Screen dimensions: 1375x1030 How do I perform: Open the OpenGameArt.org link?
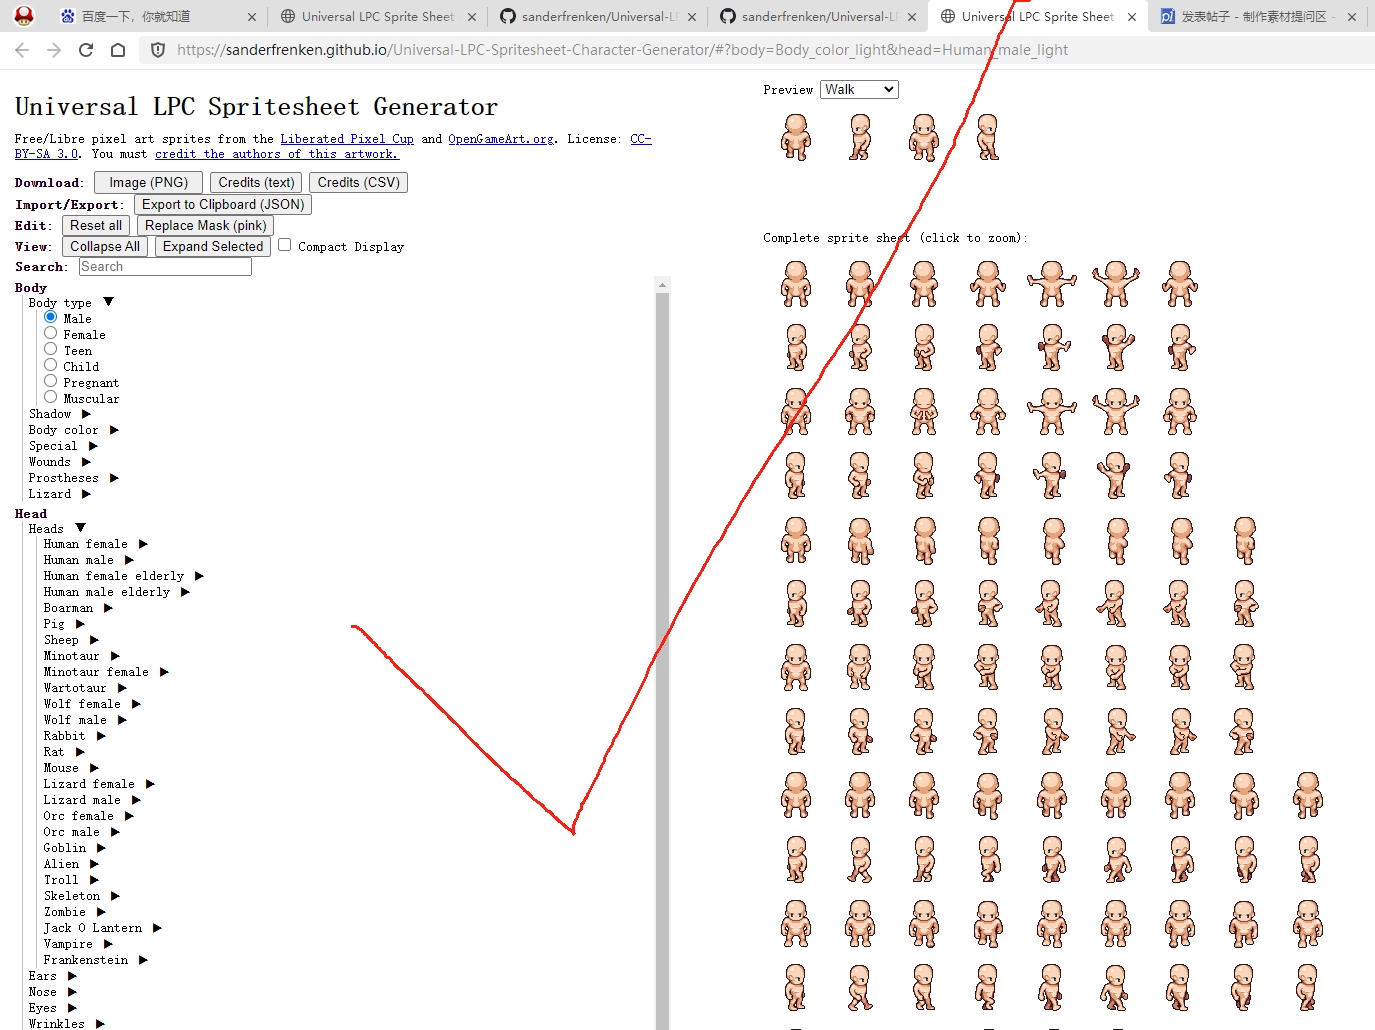pyautogui.click(x=501, y=139)
